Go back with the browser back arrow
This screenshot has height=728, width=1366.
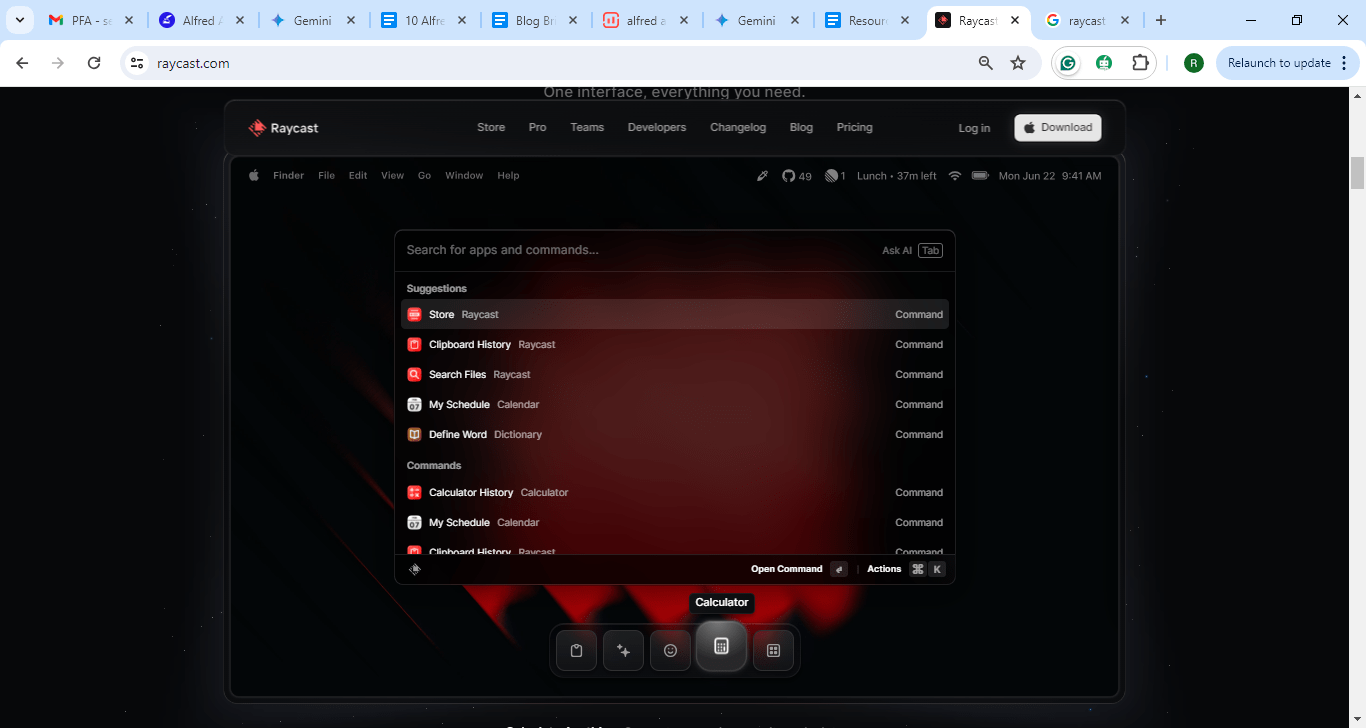coord(22,63)
